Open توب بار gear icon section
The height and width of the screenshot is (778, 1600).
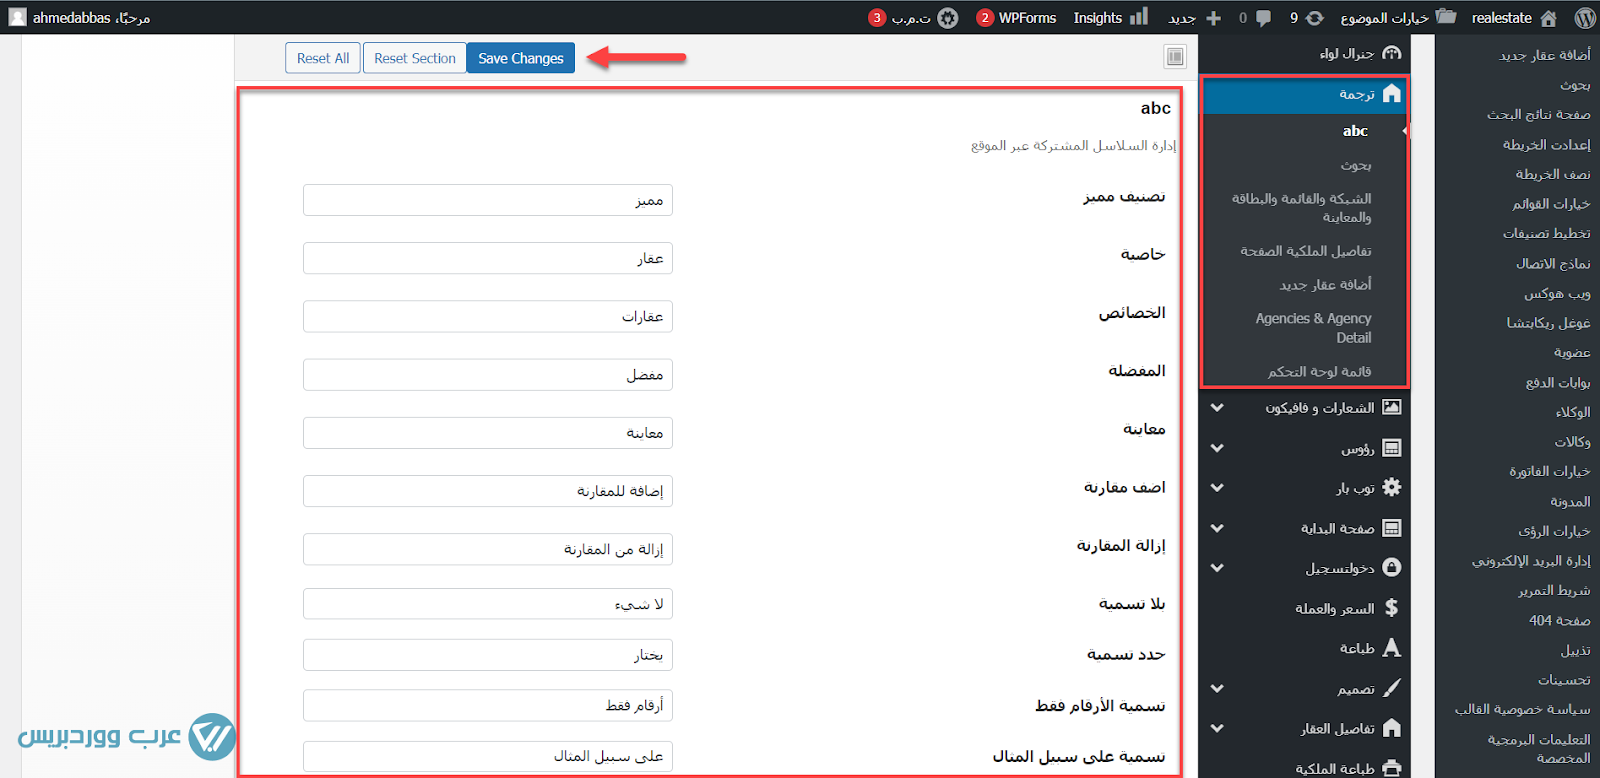click(1391, 488)
